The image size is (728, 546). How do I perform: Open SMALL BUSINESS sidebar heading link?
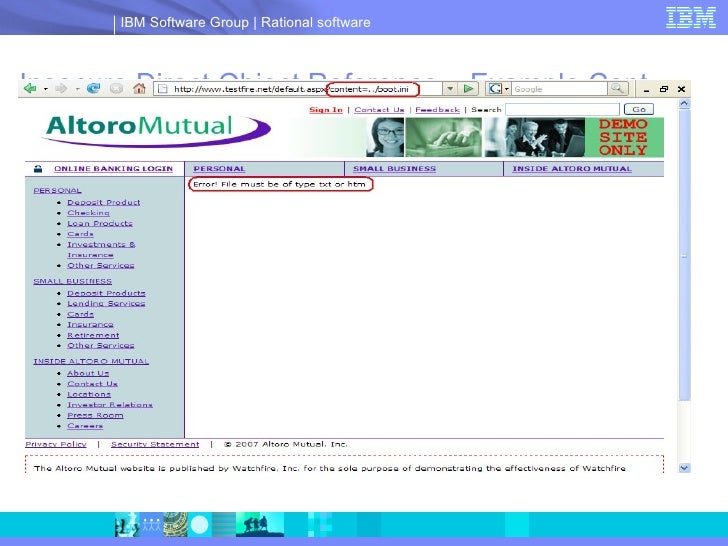(x=72, y=281)
